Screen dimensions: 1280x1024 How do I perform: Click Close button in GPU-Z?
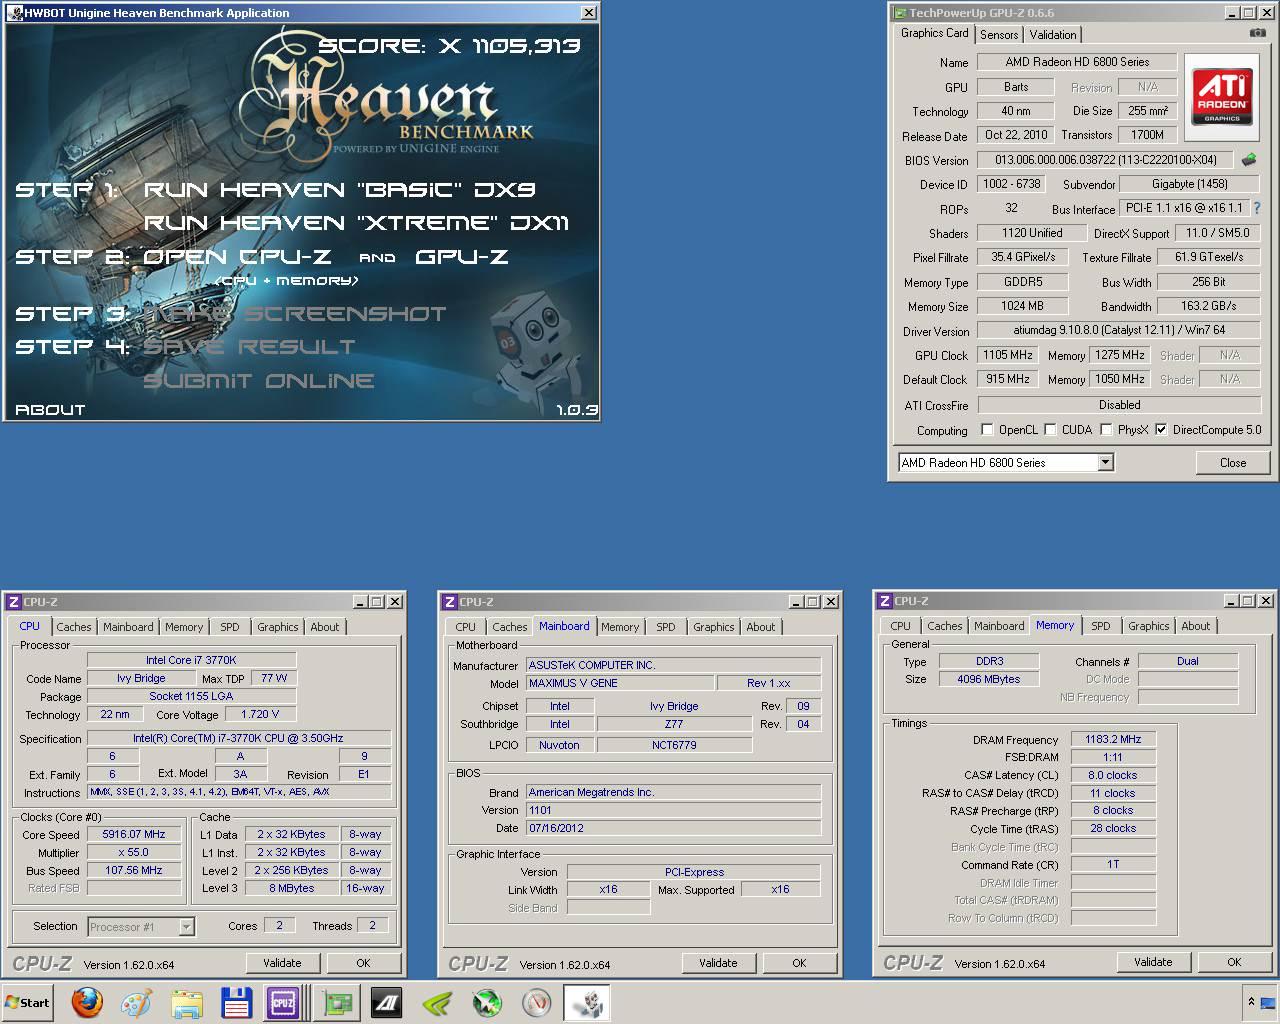click(1233, 463)
